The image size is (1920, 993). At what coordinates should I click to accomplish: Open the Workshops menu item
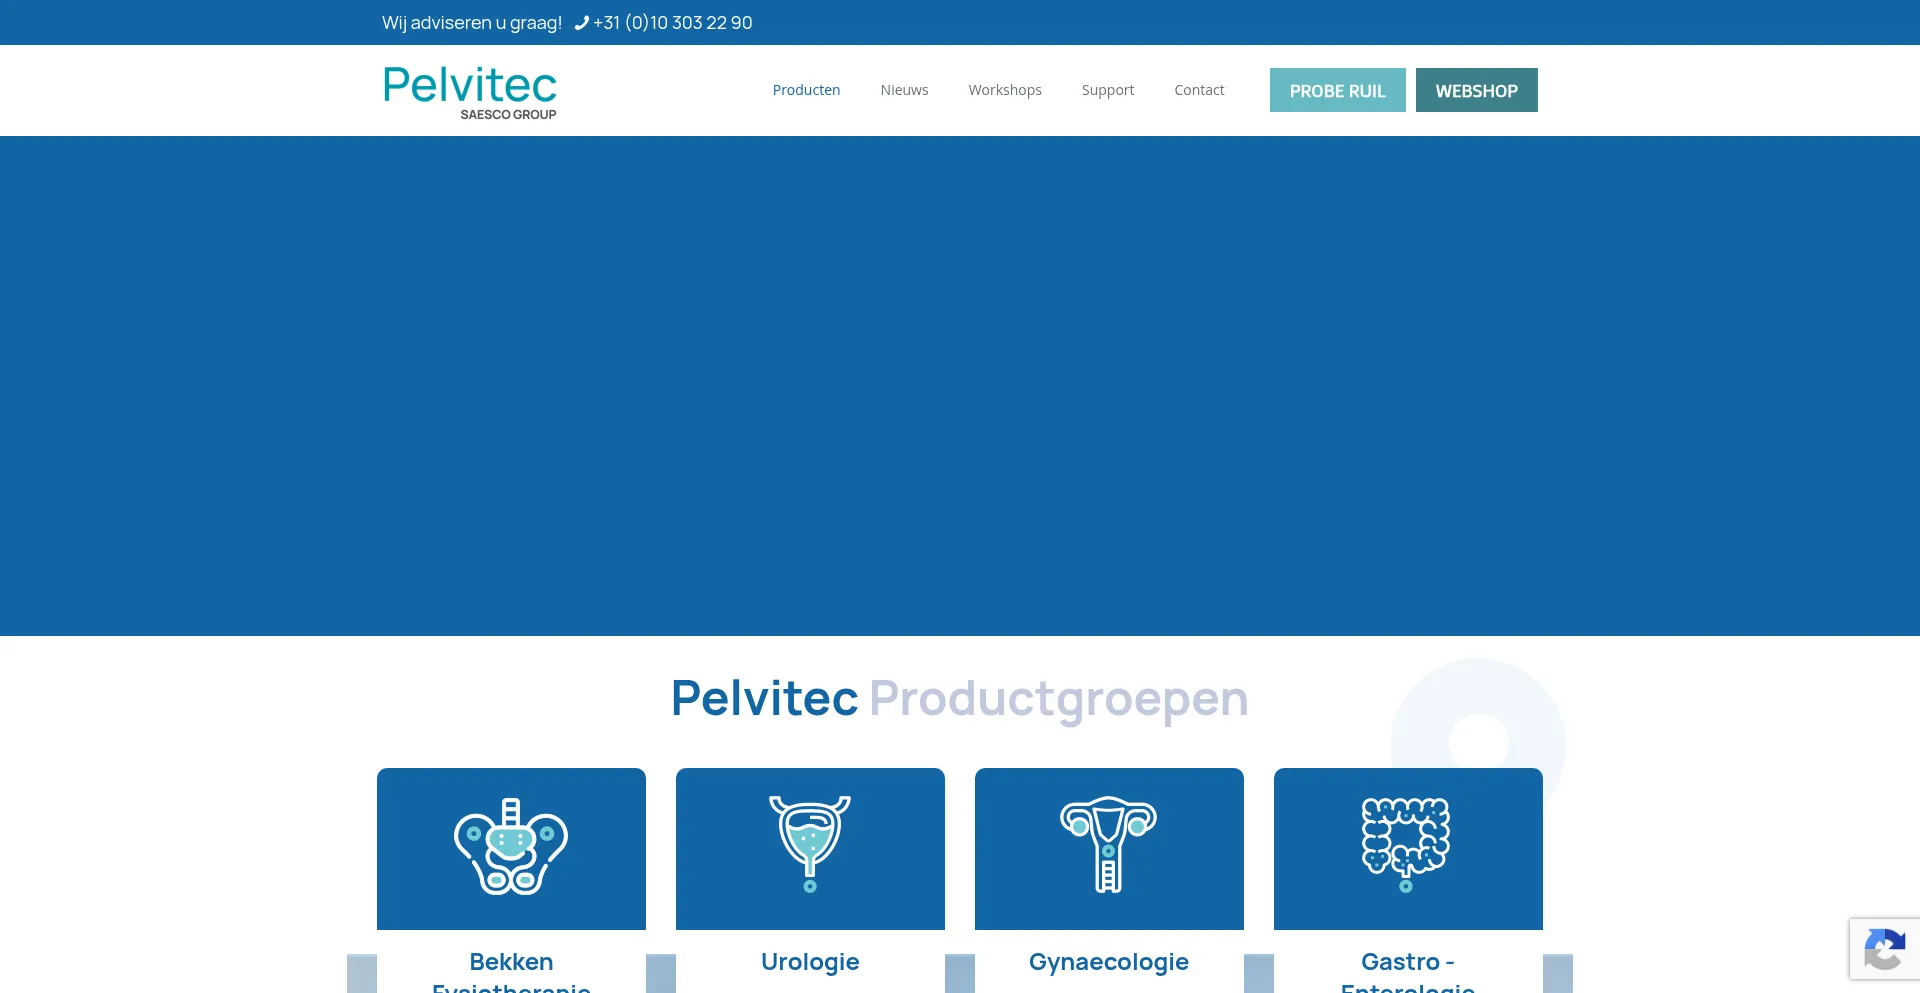1005,90
